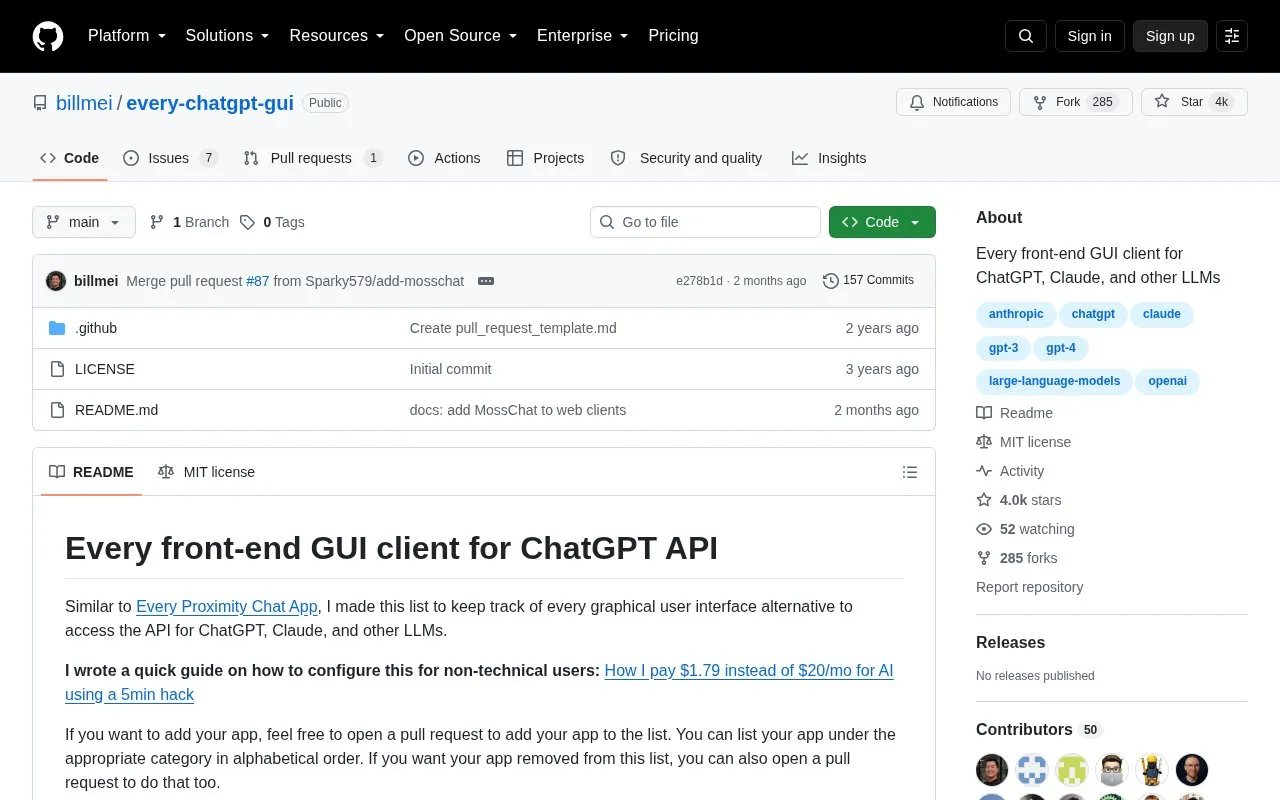Viewport: 1280px width, 800px height.
Task: Expand the Platform menu
Action: pyautogui.click(x=127, y=36)
